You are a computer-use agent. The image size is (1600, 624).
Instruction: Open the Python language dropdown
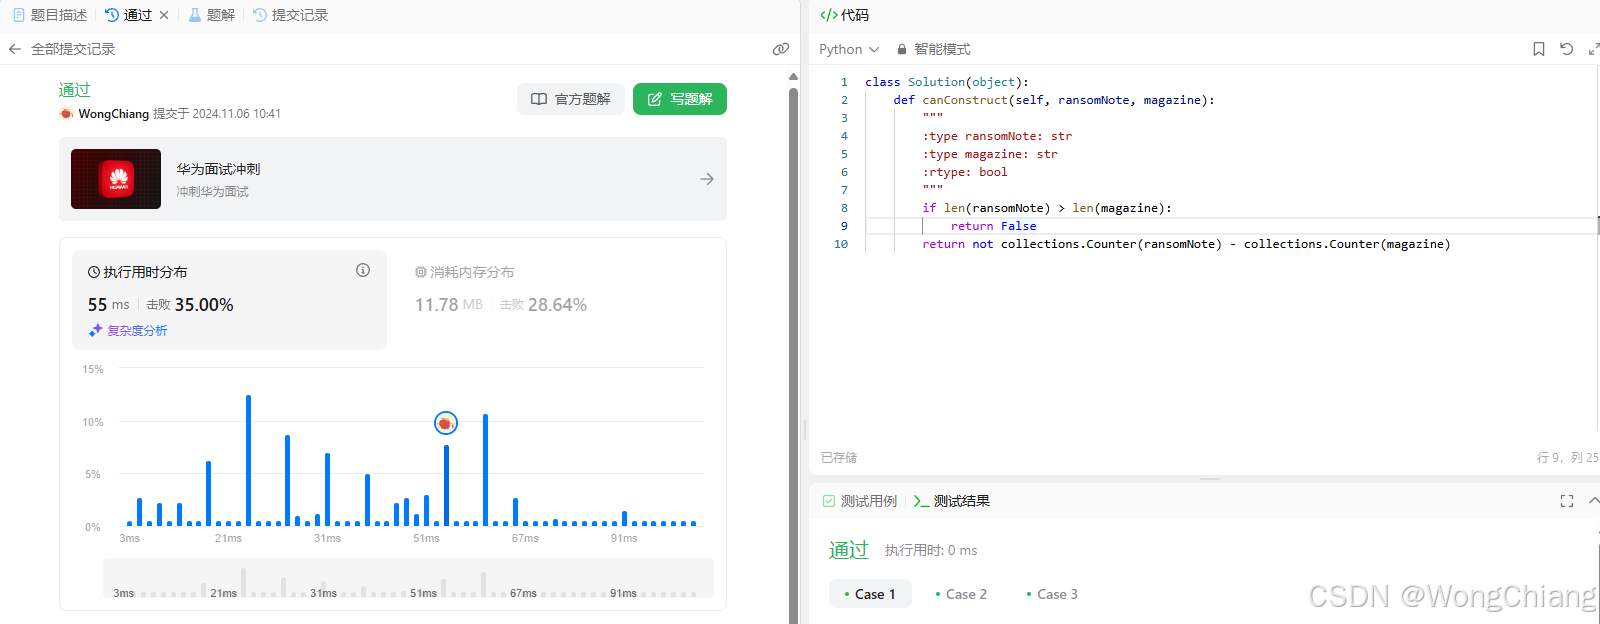click(849, 49)
